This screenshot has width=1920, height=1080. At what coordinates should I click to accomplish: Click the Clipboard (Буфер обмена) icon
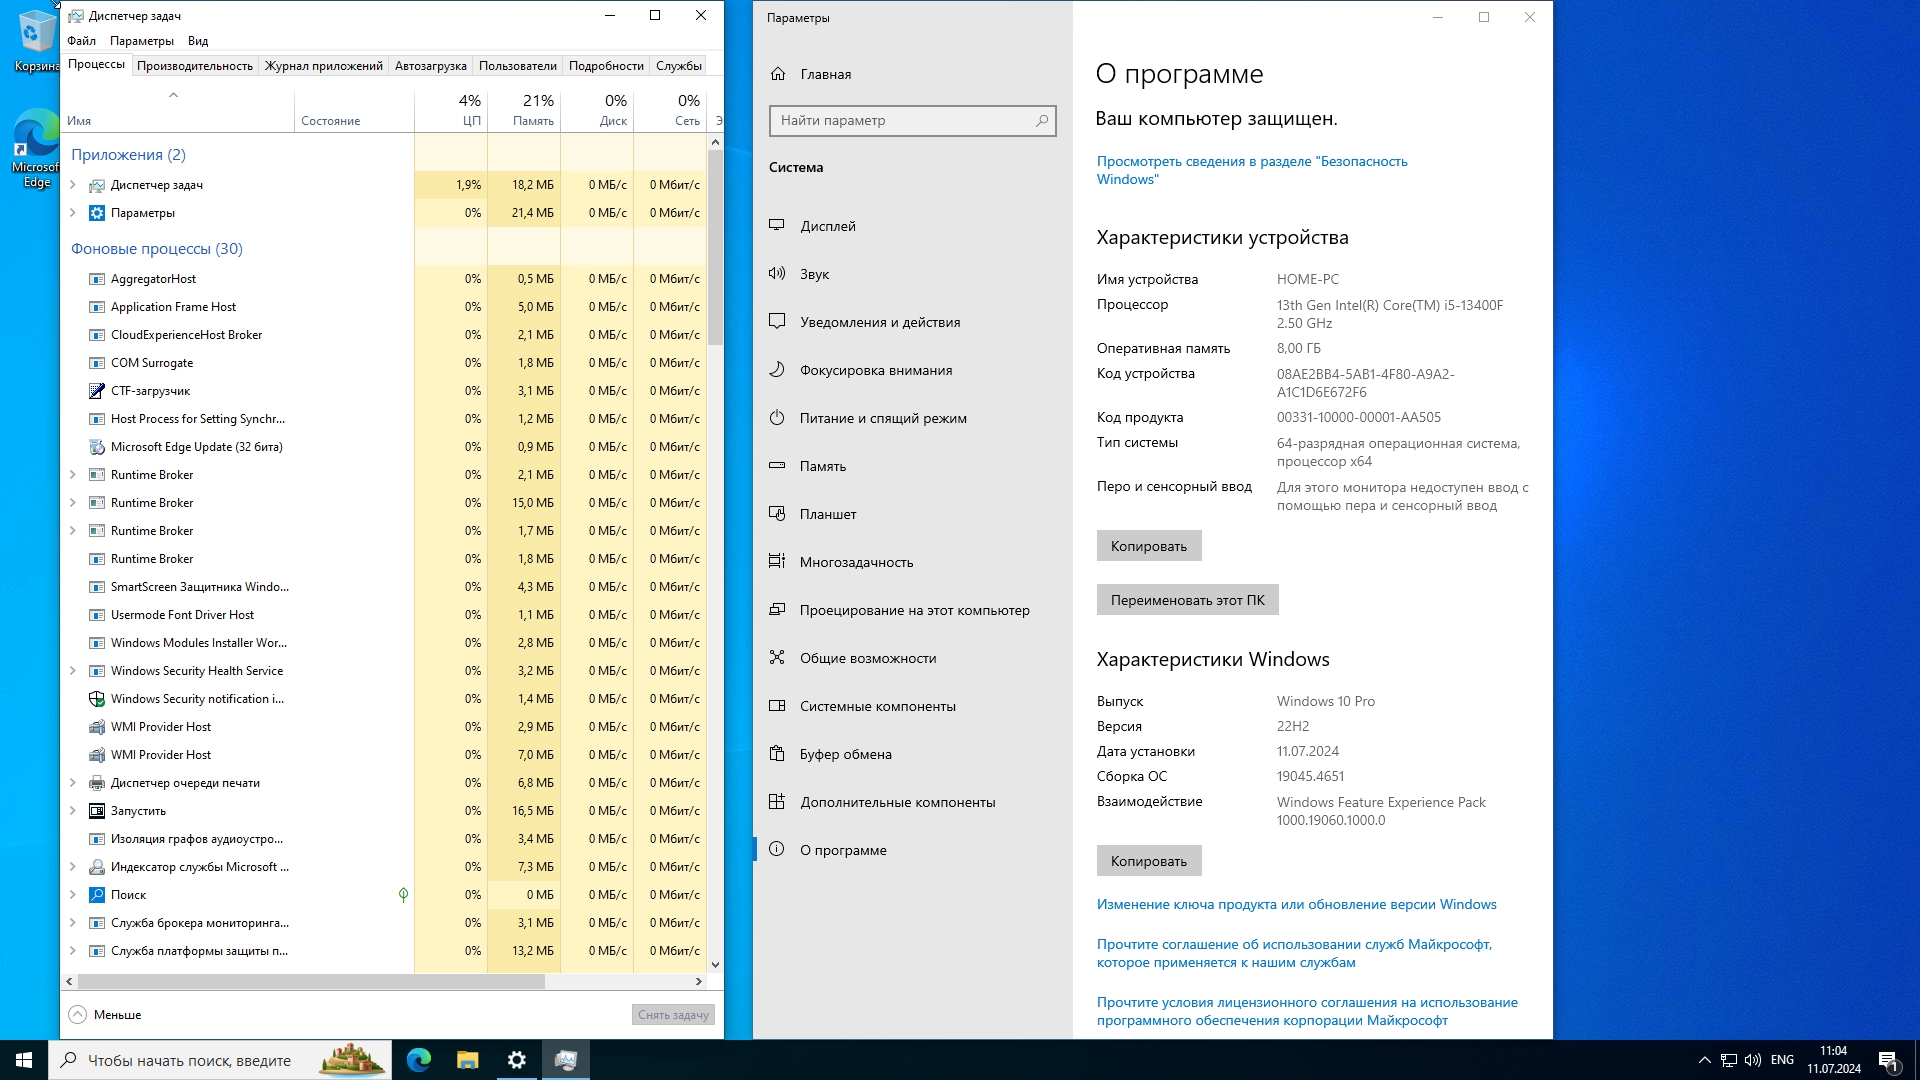[x=777, y=753]
